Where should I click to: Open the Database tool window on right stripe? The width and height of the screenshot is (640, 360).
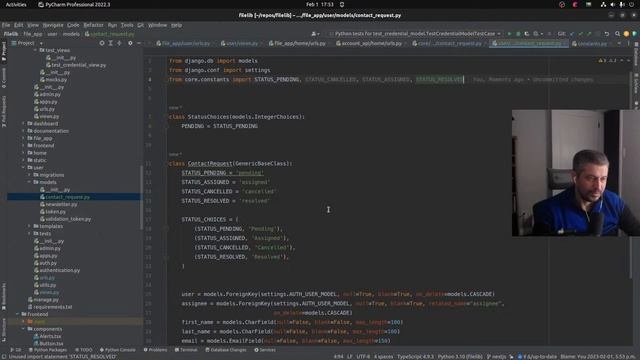tap(636, 54)
